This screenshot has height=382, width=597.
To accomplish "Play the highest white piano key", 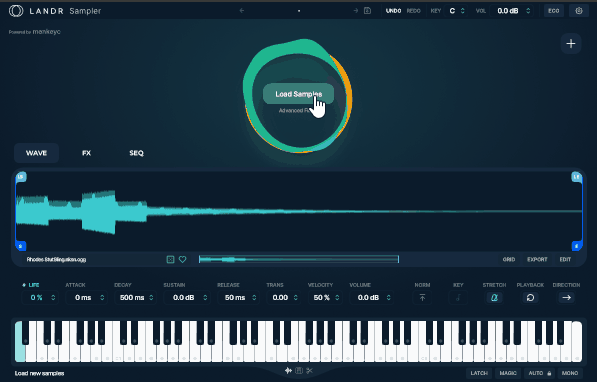I will click(577, 341).
